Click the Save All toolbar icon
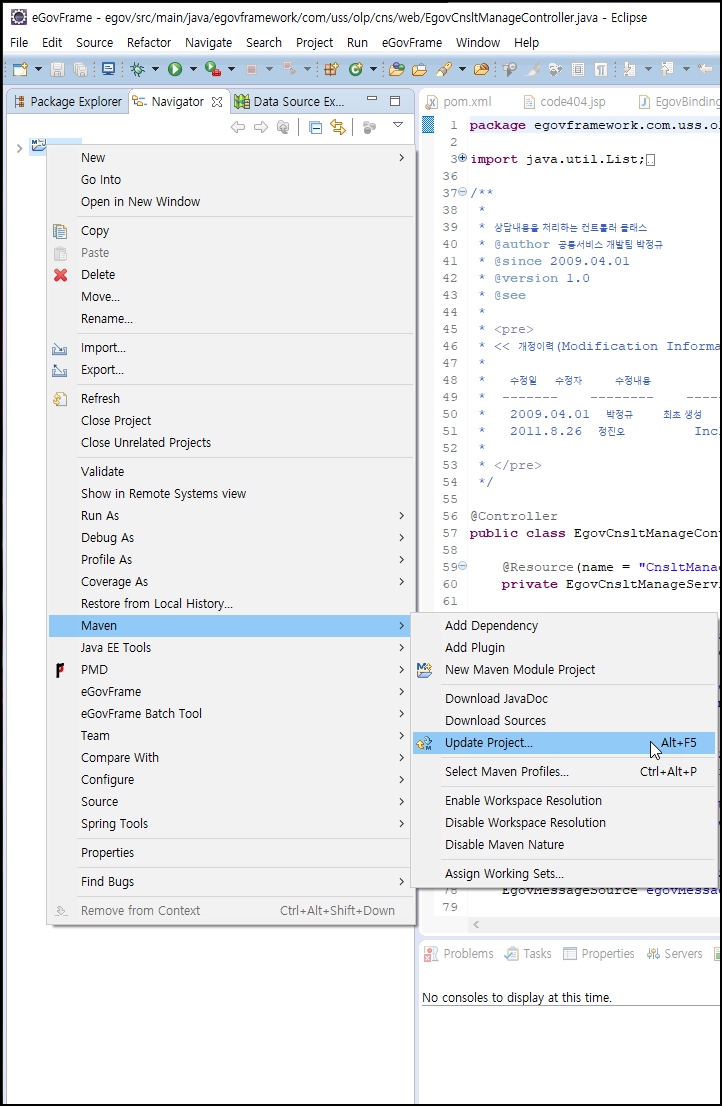The image size is (722, 1106). click(80, 69)
